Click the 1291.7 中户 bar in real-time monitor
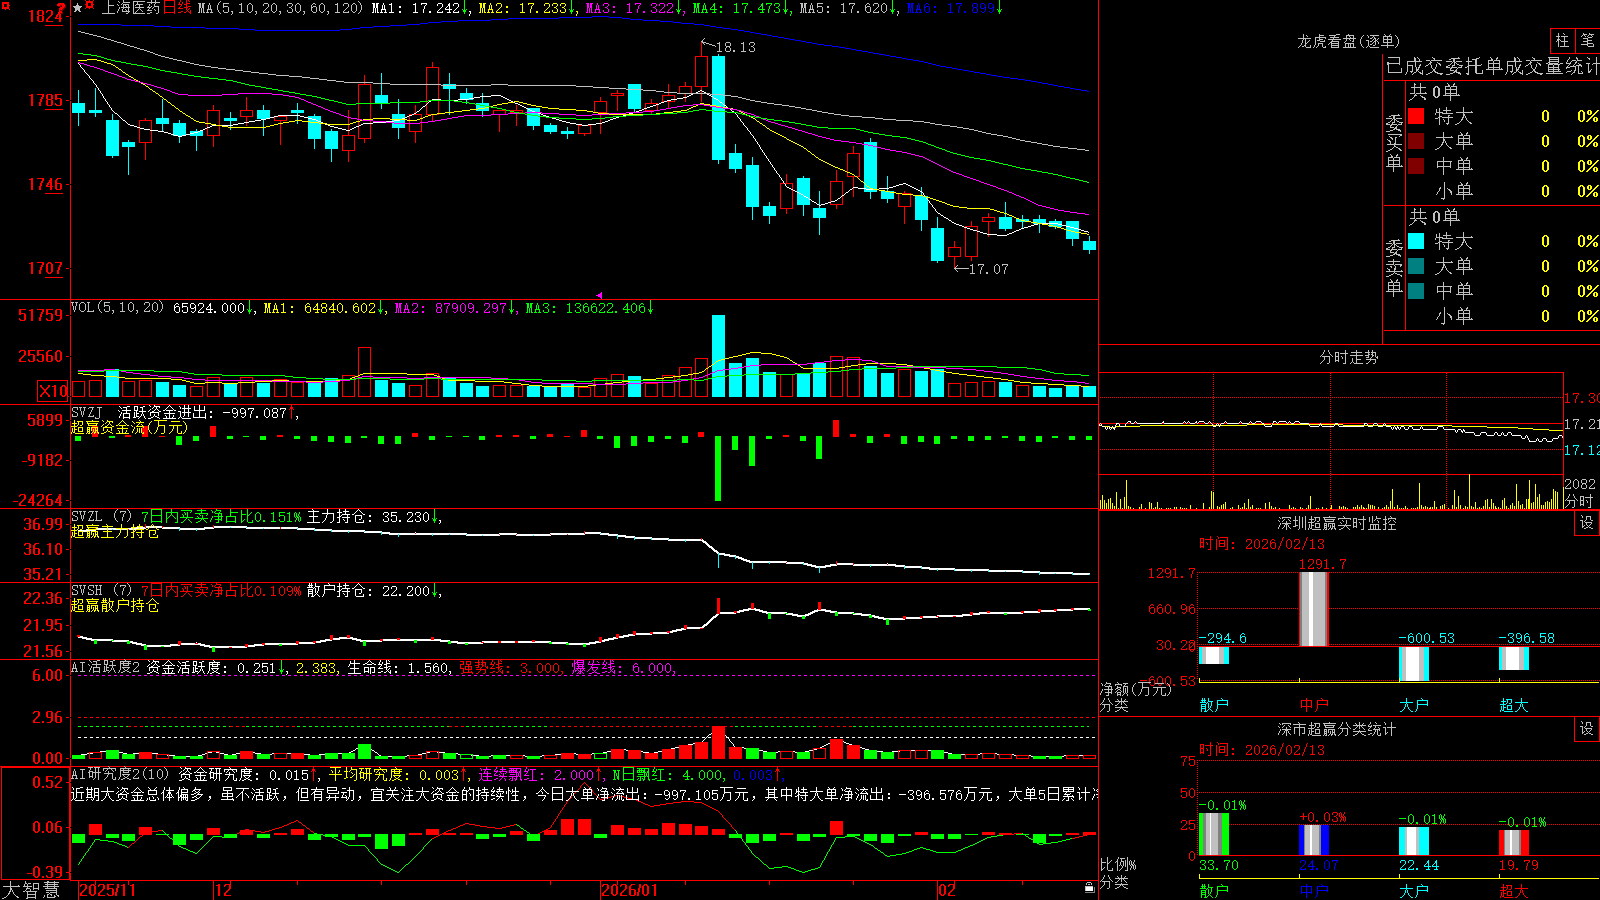Image resolution: width=1600 pixels, height=900 pixels. (x=1313, y=609)
